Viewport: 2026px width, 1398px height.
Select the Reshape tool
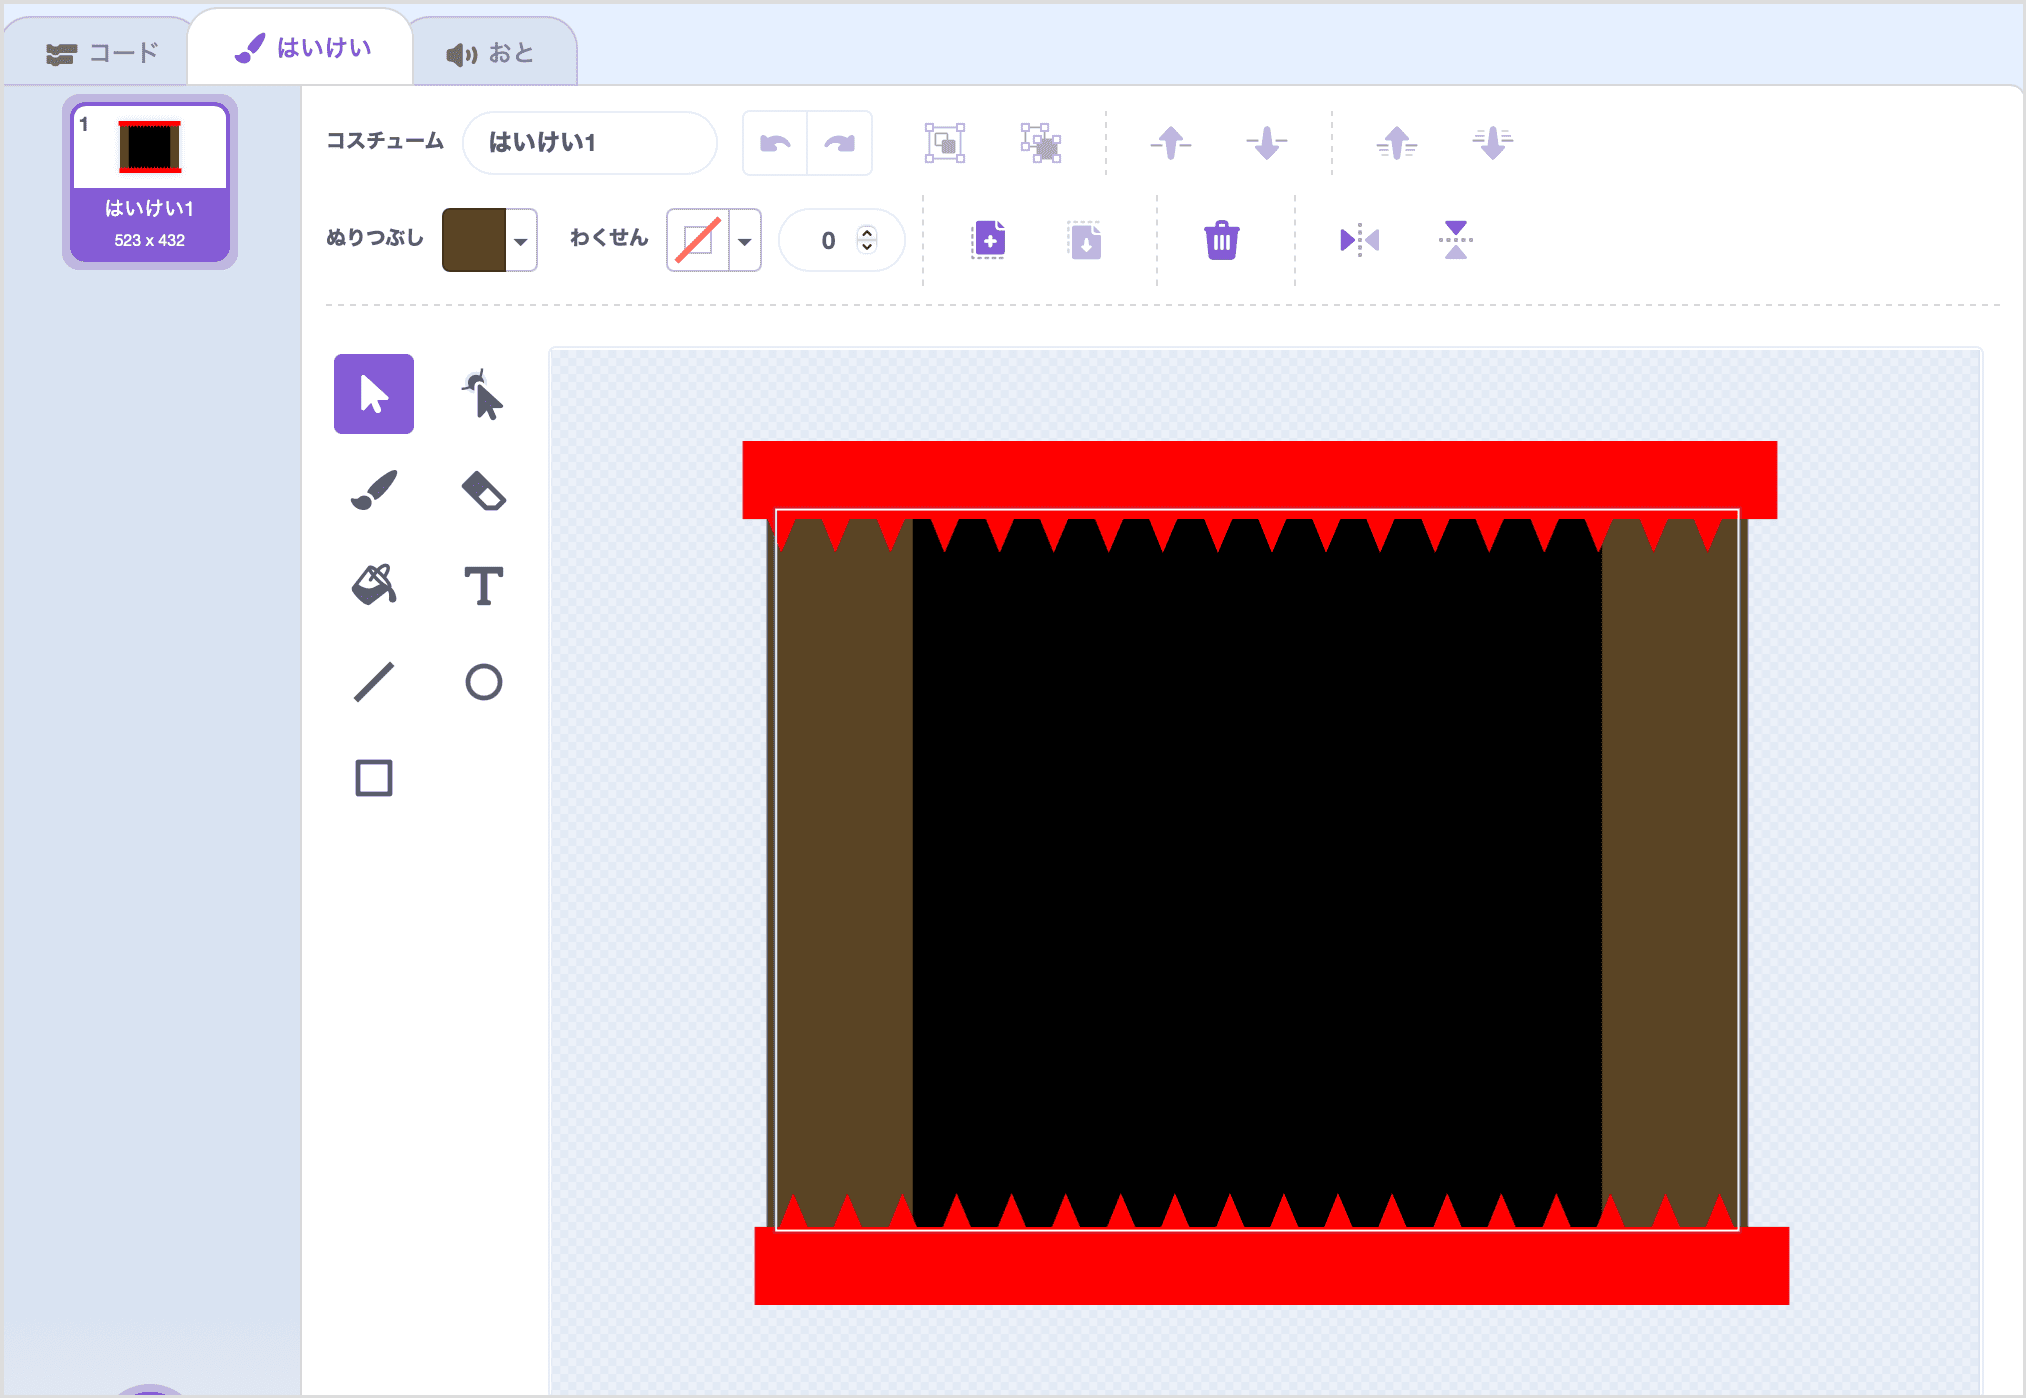click(483, 394)
